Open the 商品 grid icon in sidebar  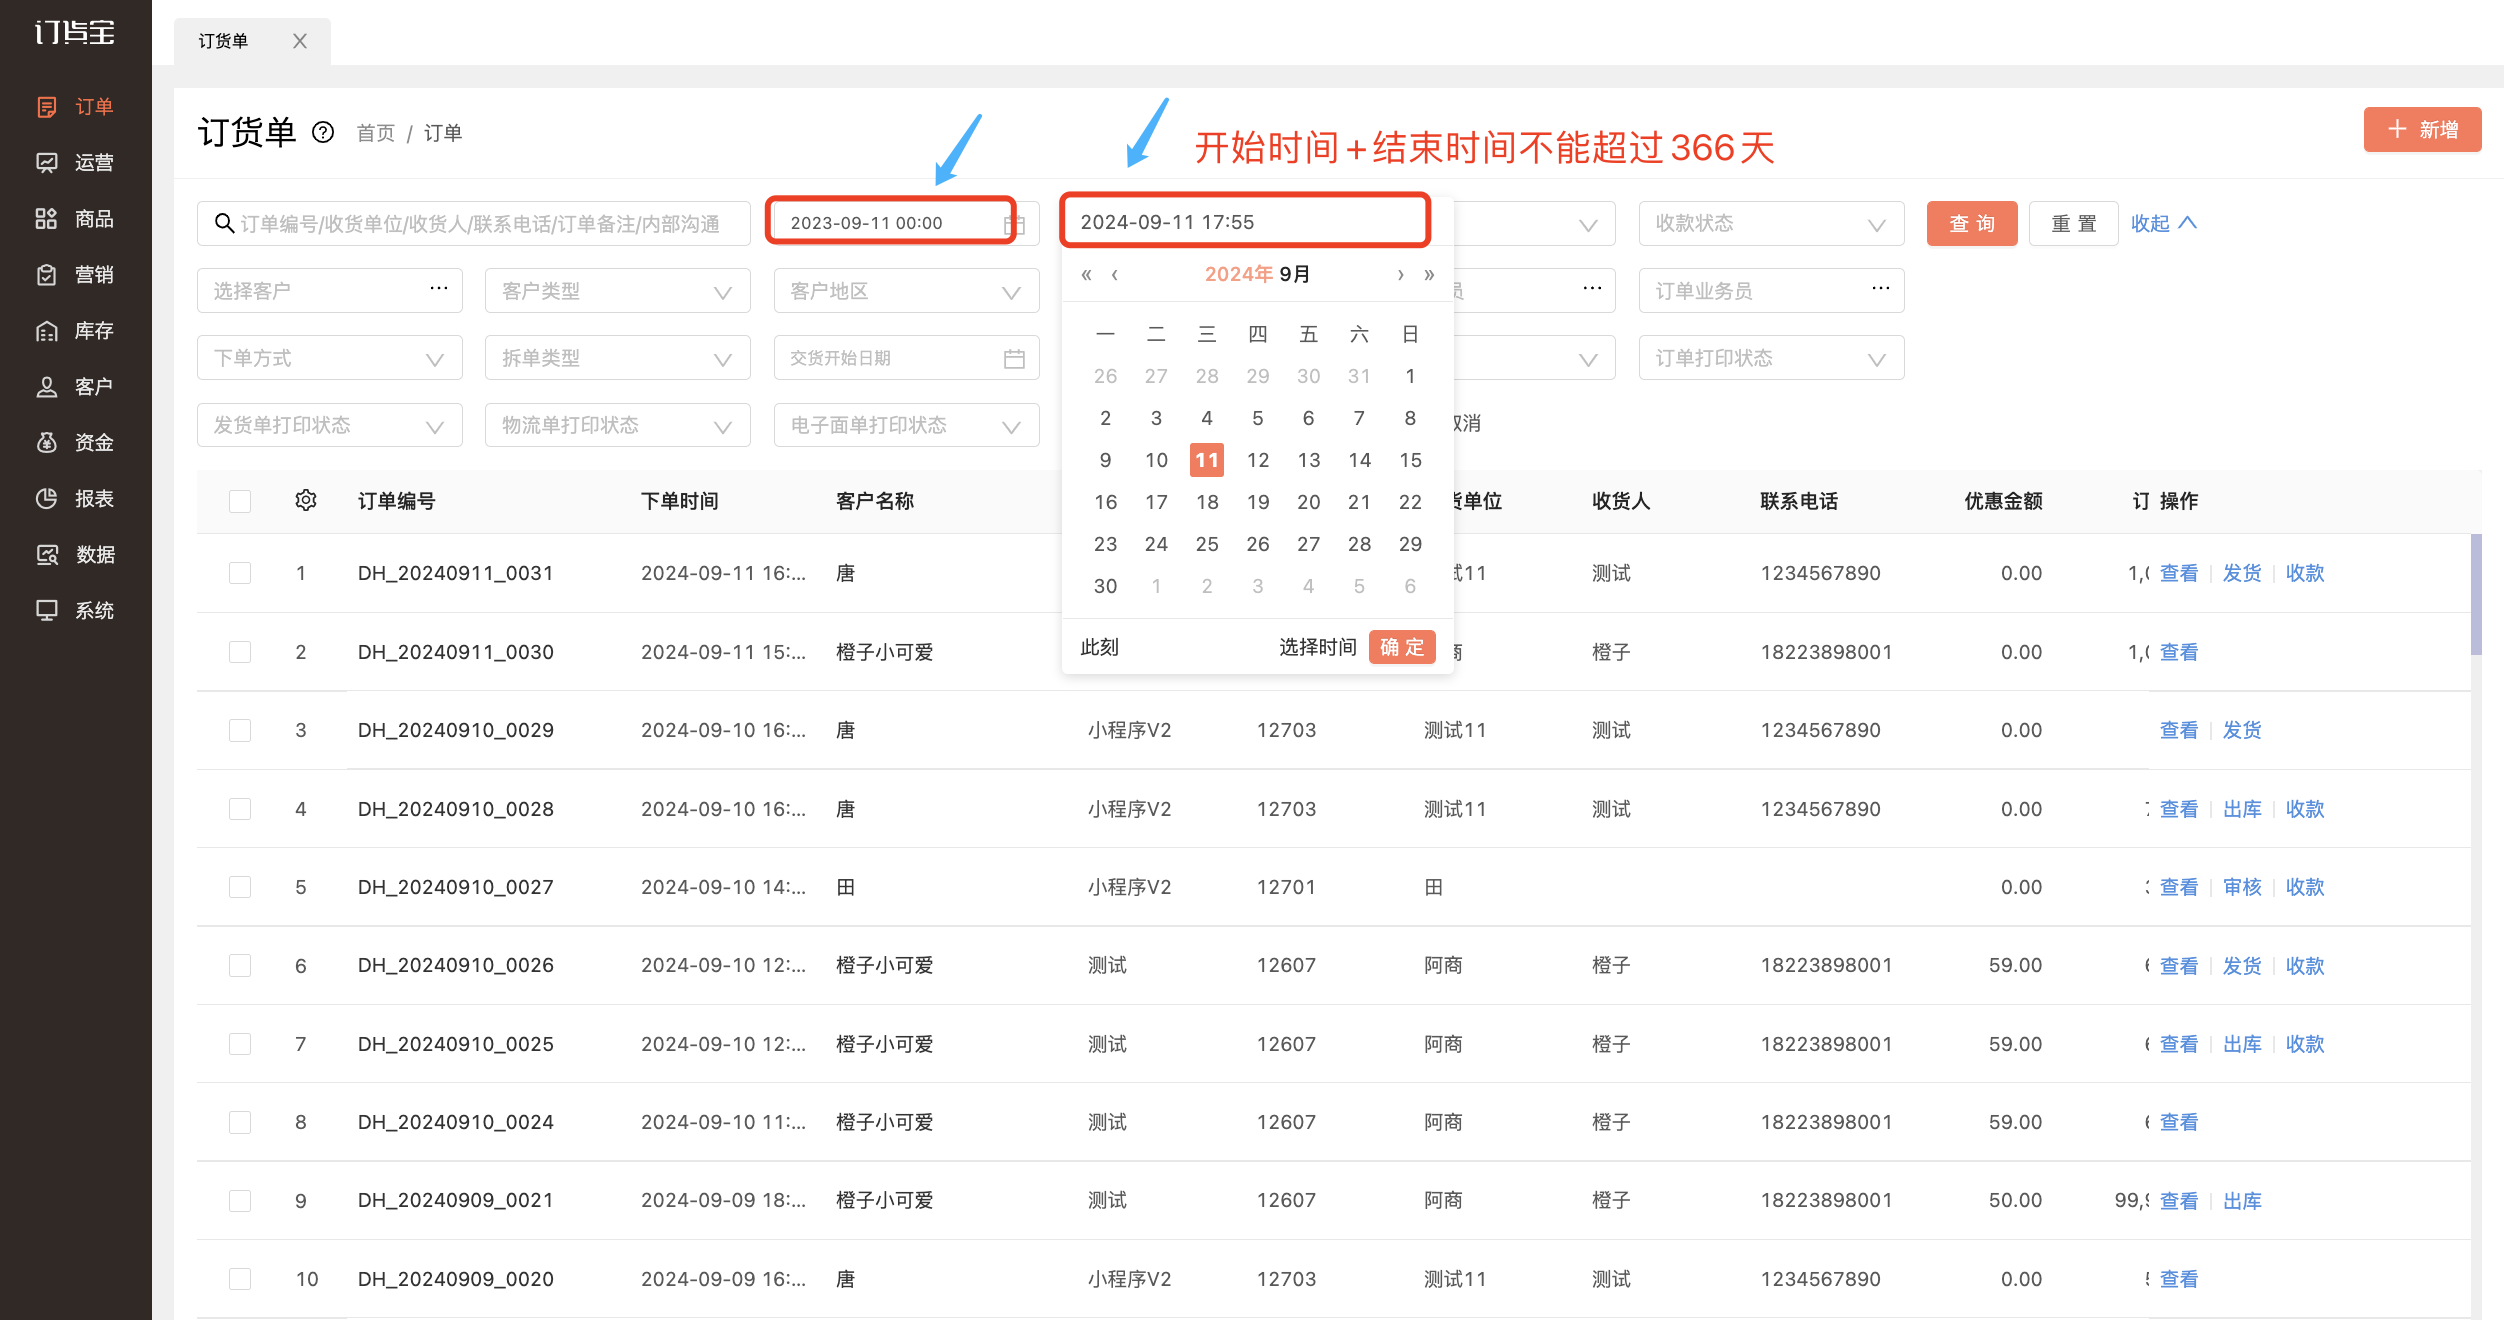tap(47, 219)
